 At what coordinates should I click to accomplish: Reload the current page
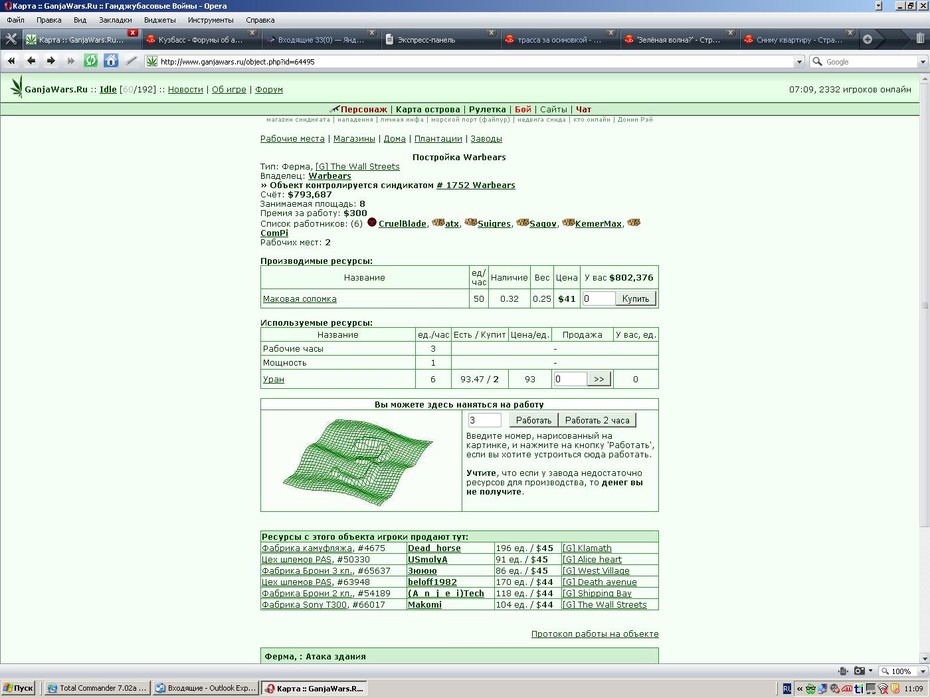coord(91,60)
